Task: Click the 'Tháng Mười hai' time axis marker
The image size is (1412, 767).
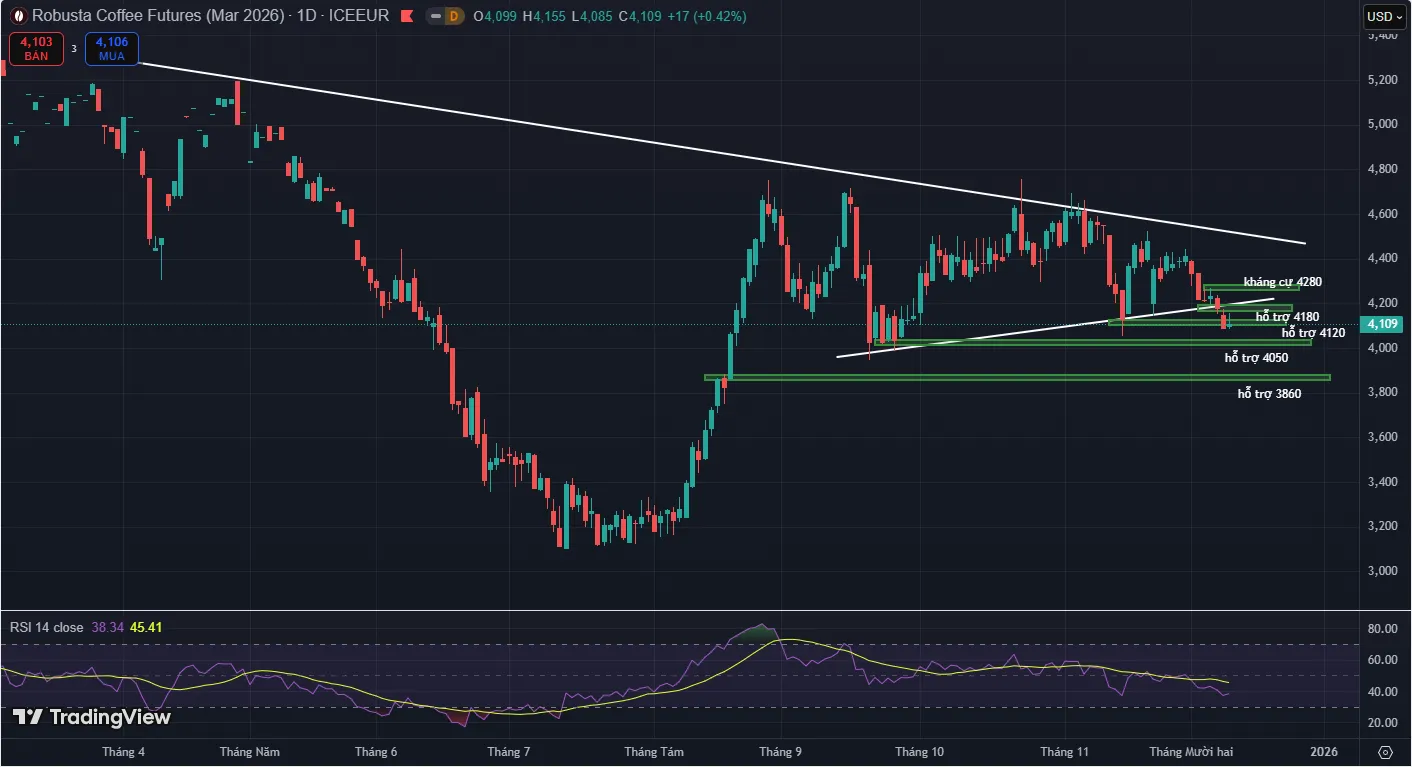Action: (x=1191, y=751)
